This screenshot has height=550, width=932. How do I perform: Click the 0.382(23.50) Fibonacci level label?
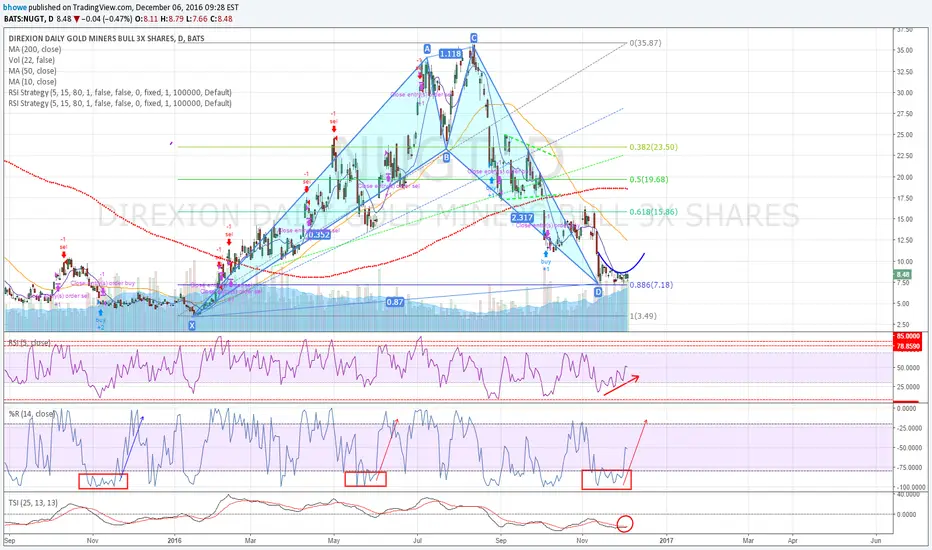[x=653, y=147]
